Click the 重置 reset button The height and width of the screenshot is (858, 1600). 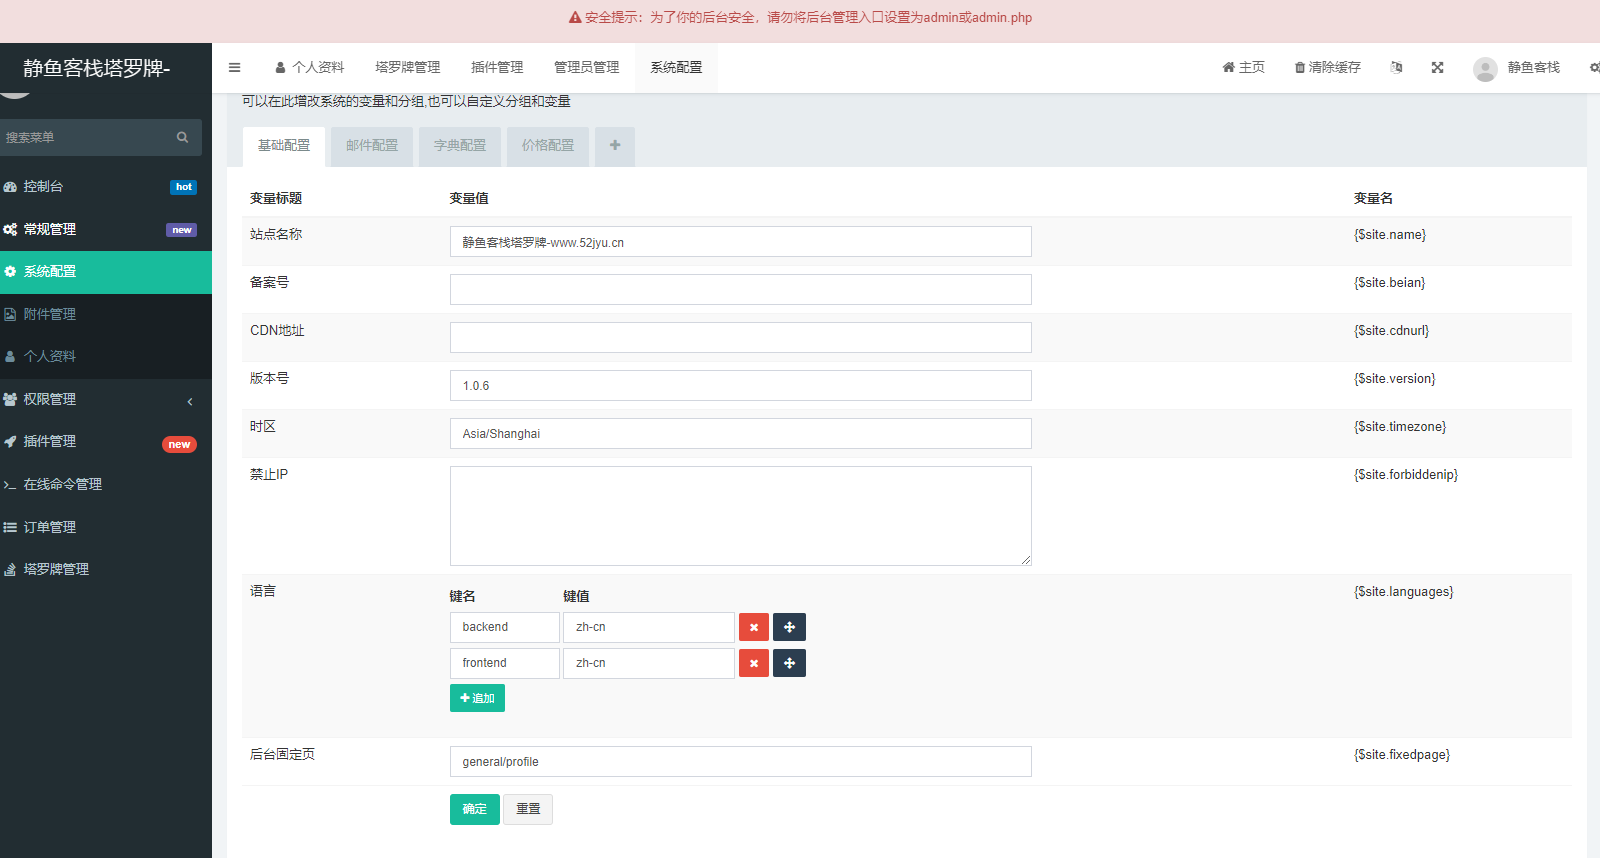coord(528,809)
